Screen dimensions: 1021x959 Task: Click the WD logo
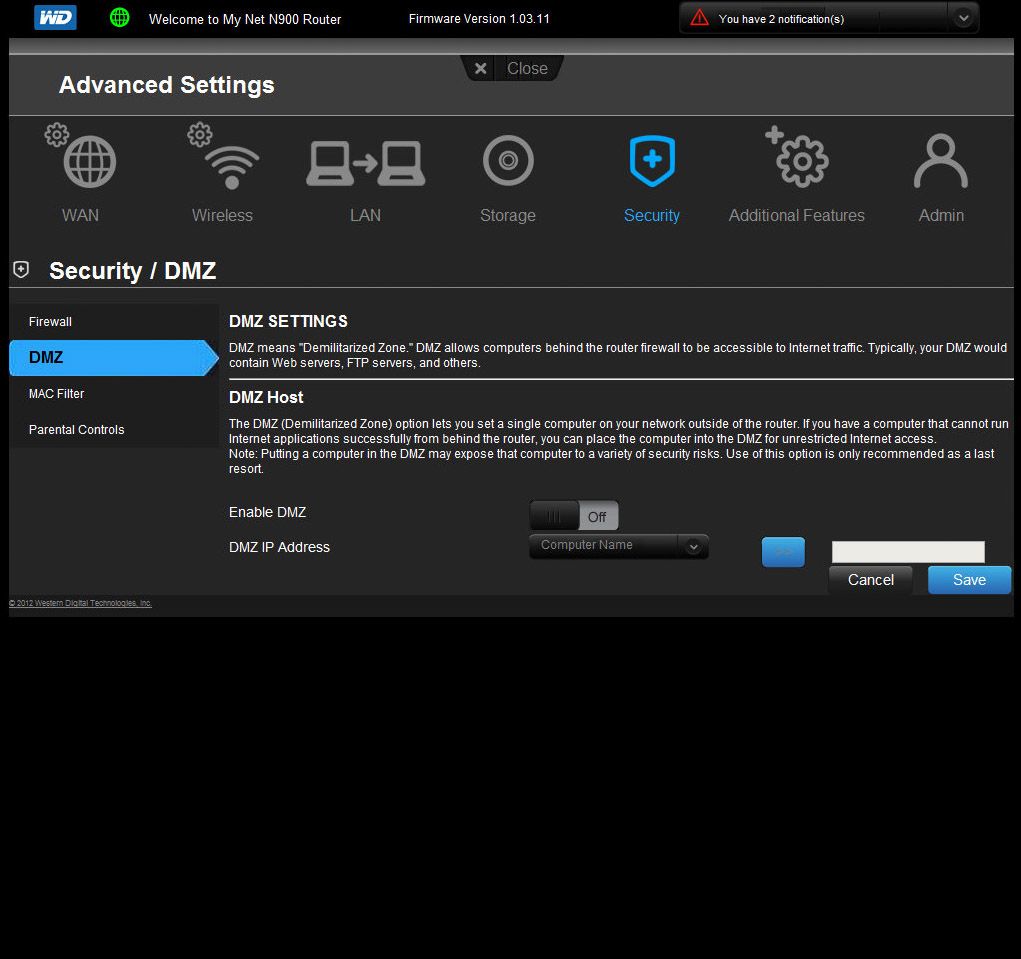click(x=55, y=18)
